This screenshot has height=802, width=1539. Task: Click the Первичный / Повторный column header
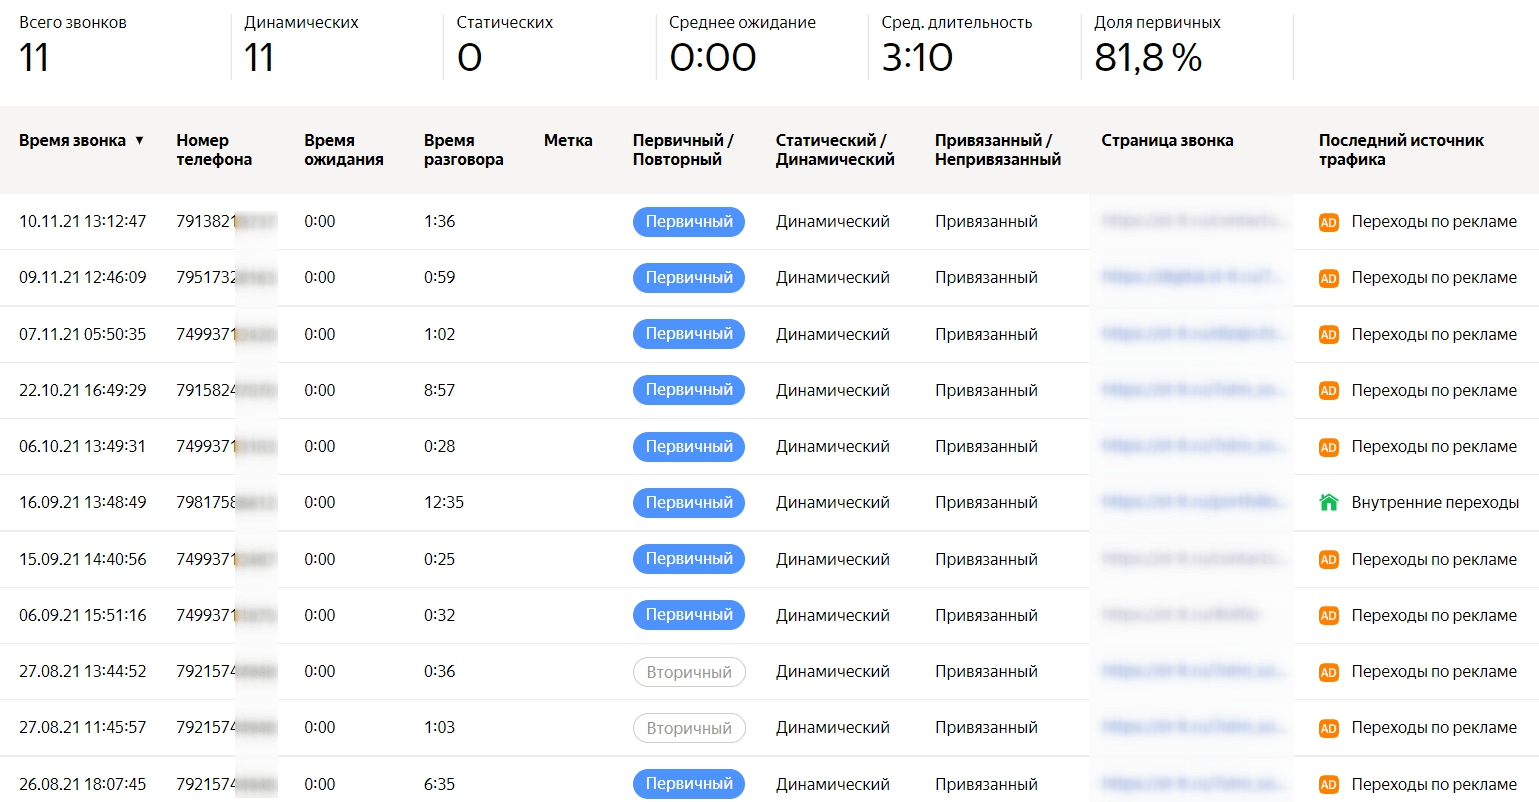pyautogui.click(x=683, y=150)
